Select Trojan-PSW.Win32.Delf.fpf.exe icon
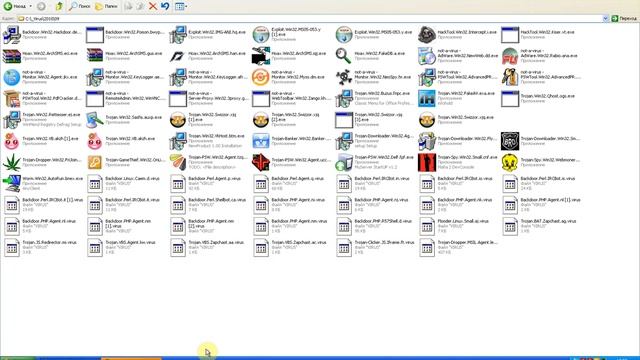640x360 pixels. pyautogui.click(x=344, y=162)
